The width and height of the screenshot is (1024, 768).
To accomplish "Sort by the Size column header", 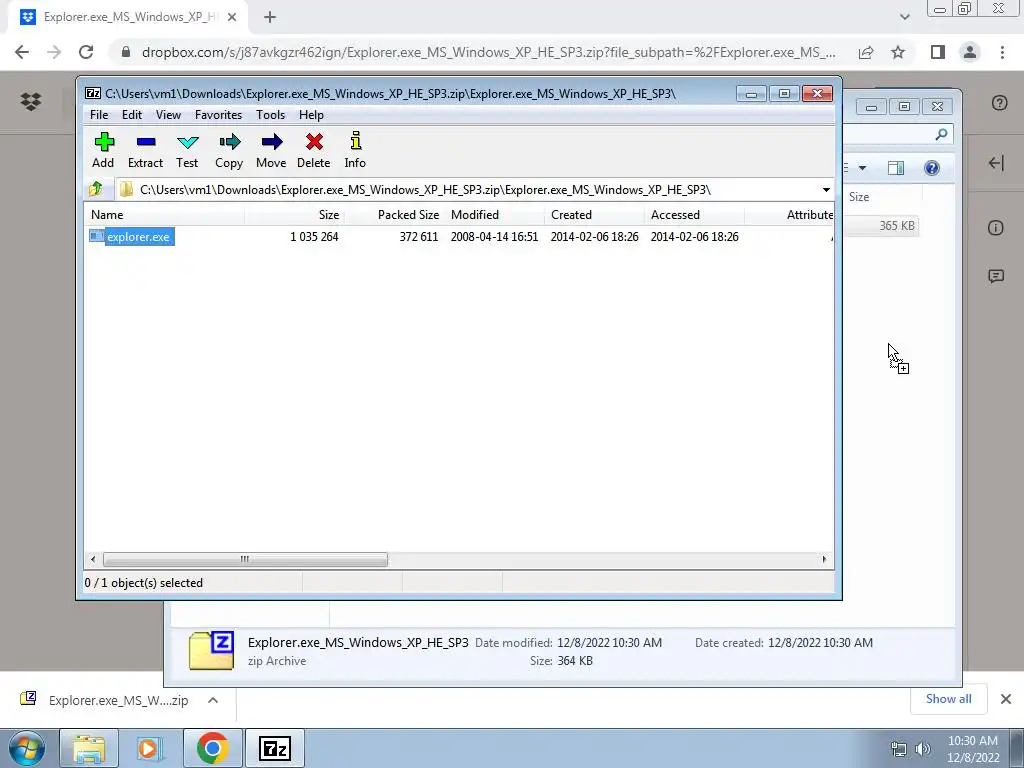I will click(295, 215).
